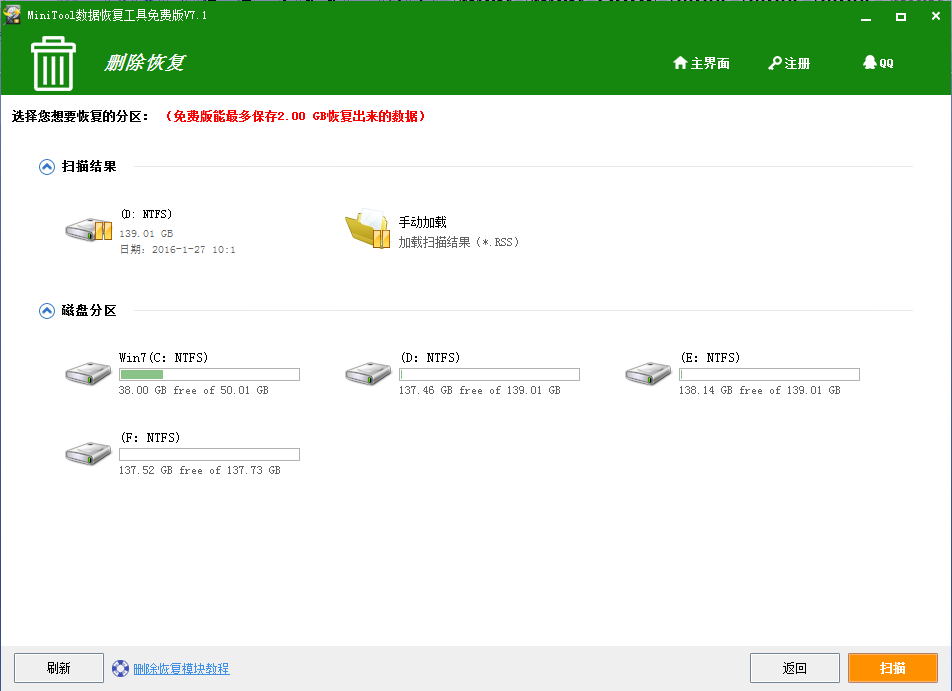Click the 手动加载 label text
Viewport: 952px width, 691px height.
(423, 222)
